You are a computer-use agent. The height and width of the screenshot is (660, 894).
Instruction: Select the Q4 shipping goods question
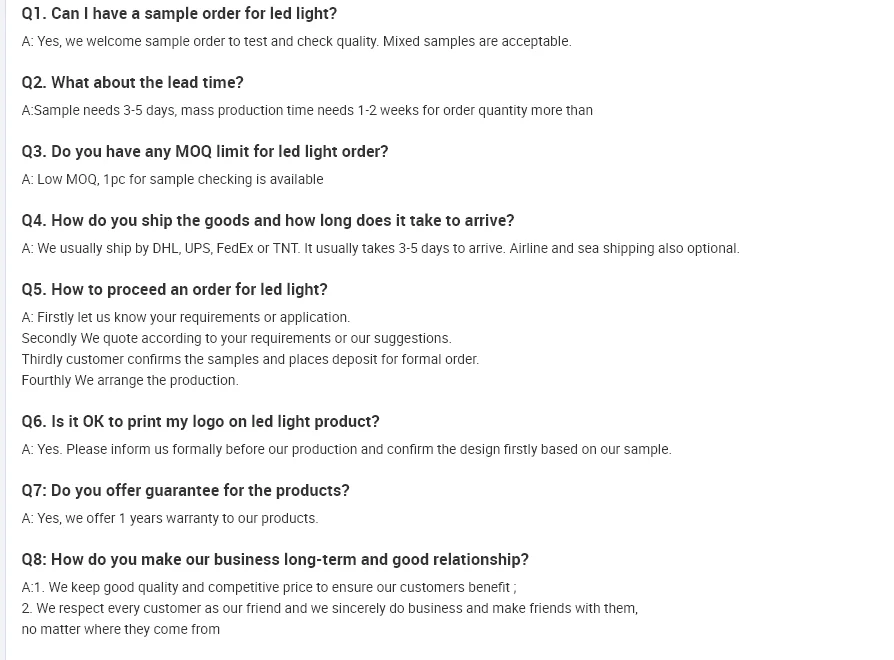click(267, 220)
